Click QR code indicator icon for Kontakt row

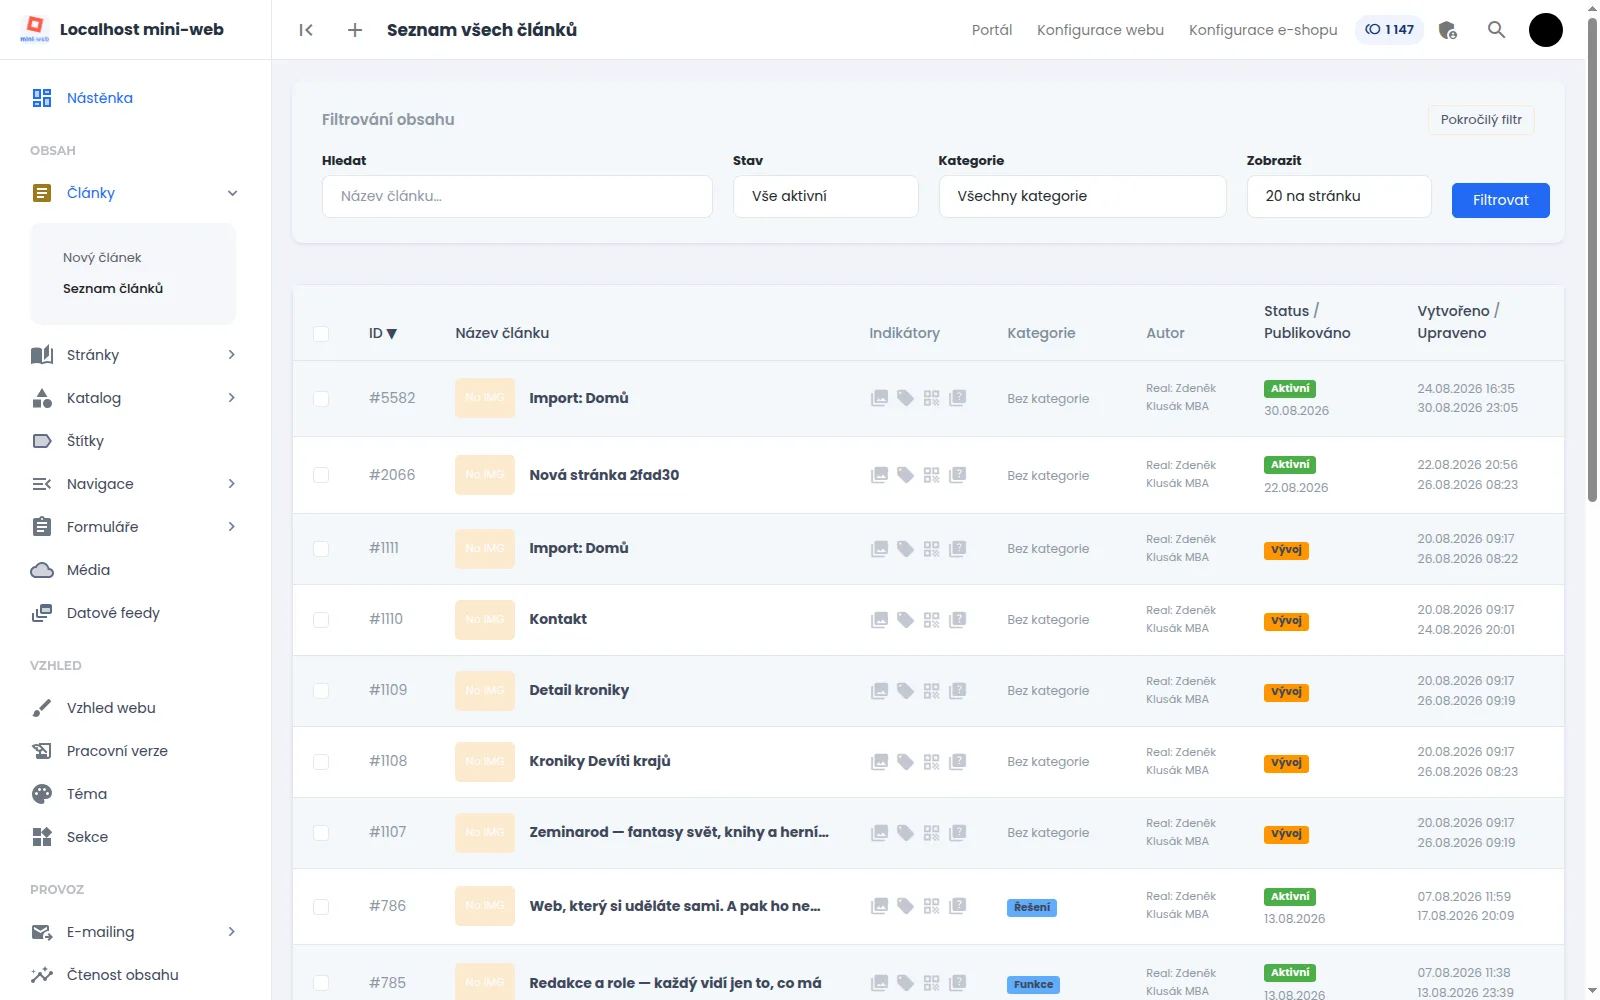click(931, 620)
